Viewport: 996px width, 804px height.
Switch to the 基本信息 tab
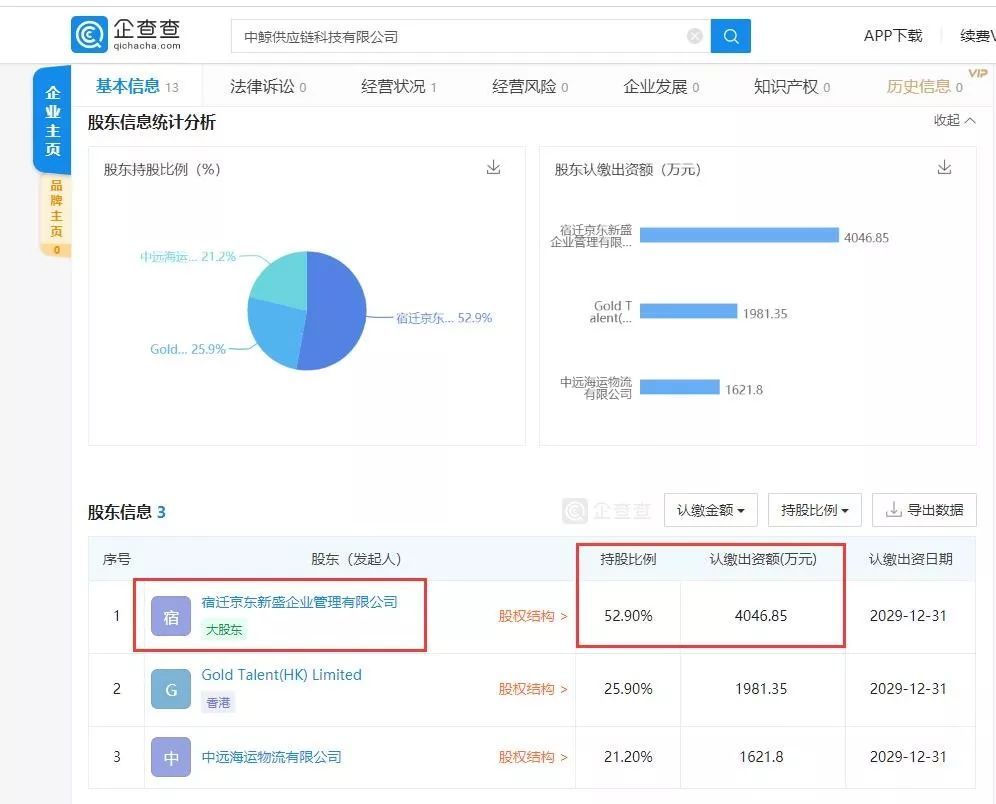click(x=137, y=86)
